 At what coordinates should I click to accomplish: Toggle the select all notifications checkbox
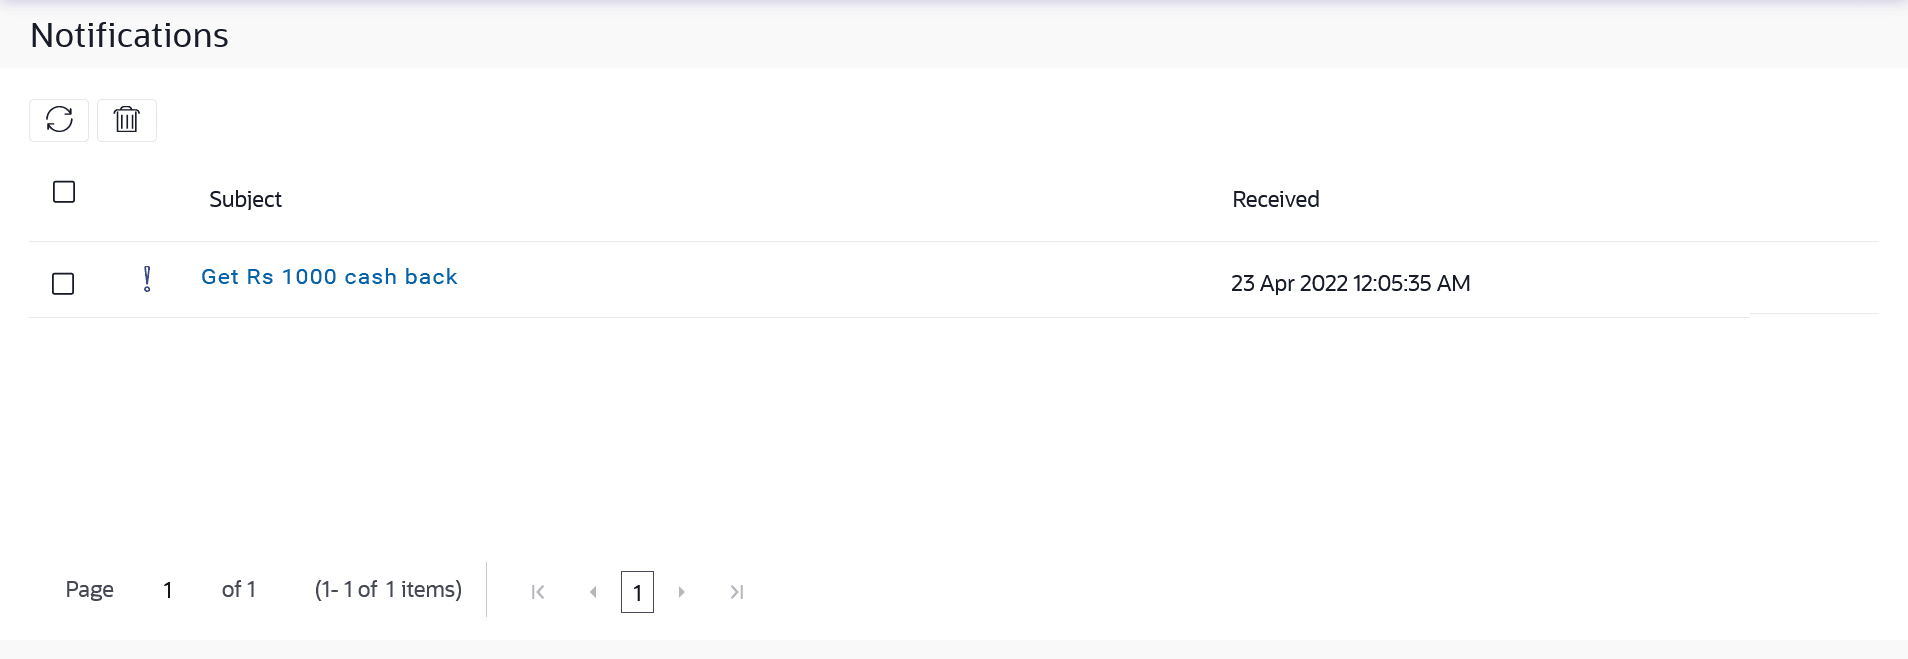click(x=64, y=192)
